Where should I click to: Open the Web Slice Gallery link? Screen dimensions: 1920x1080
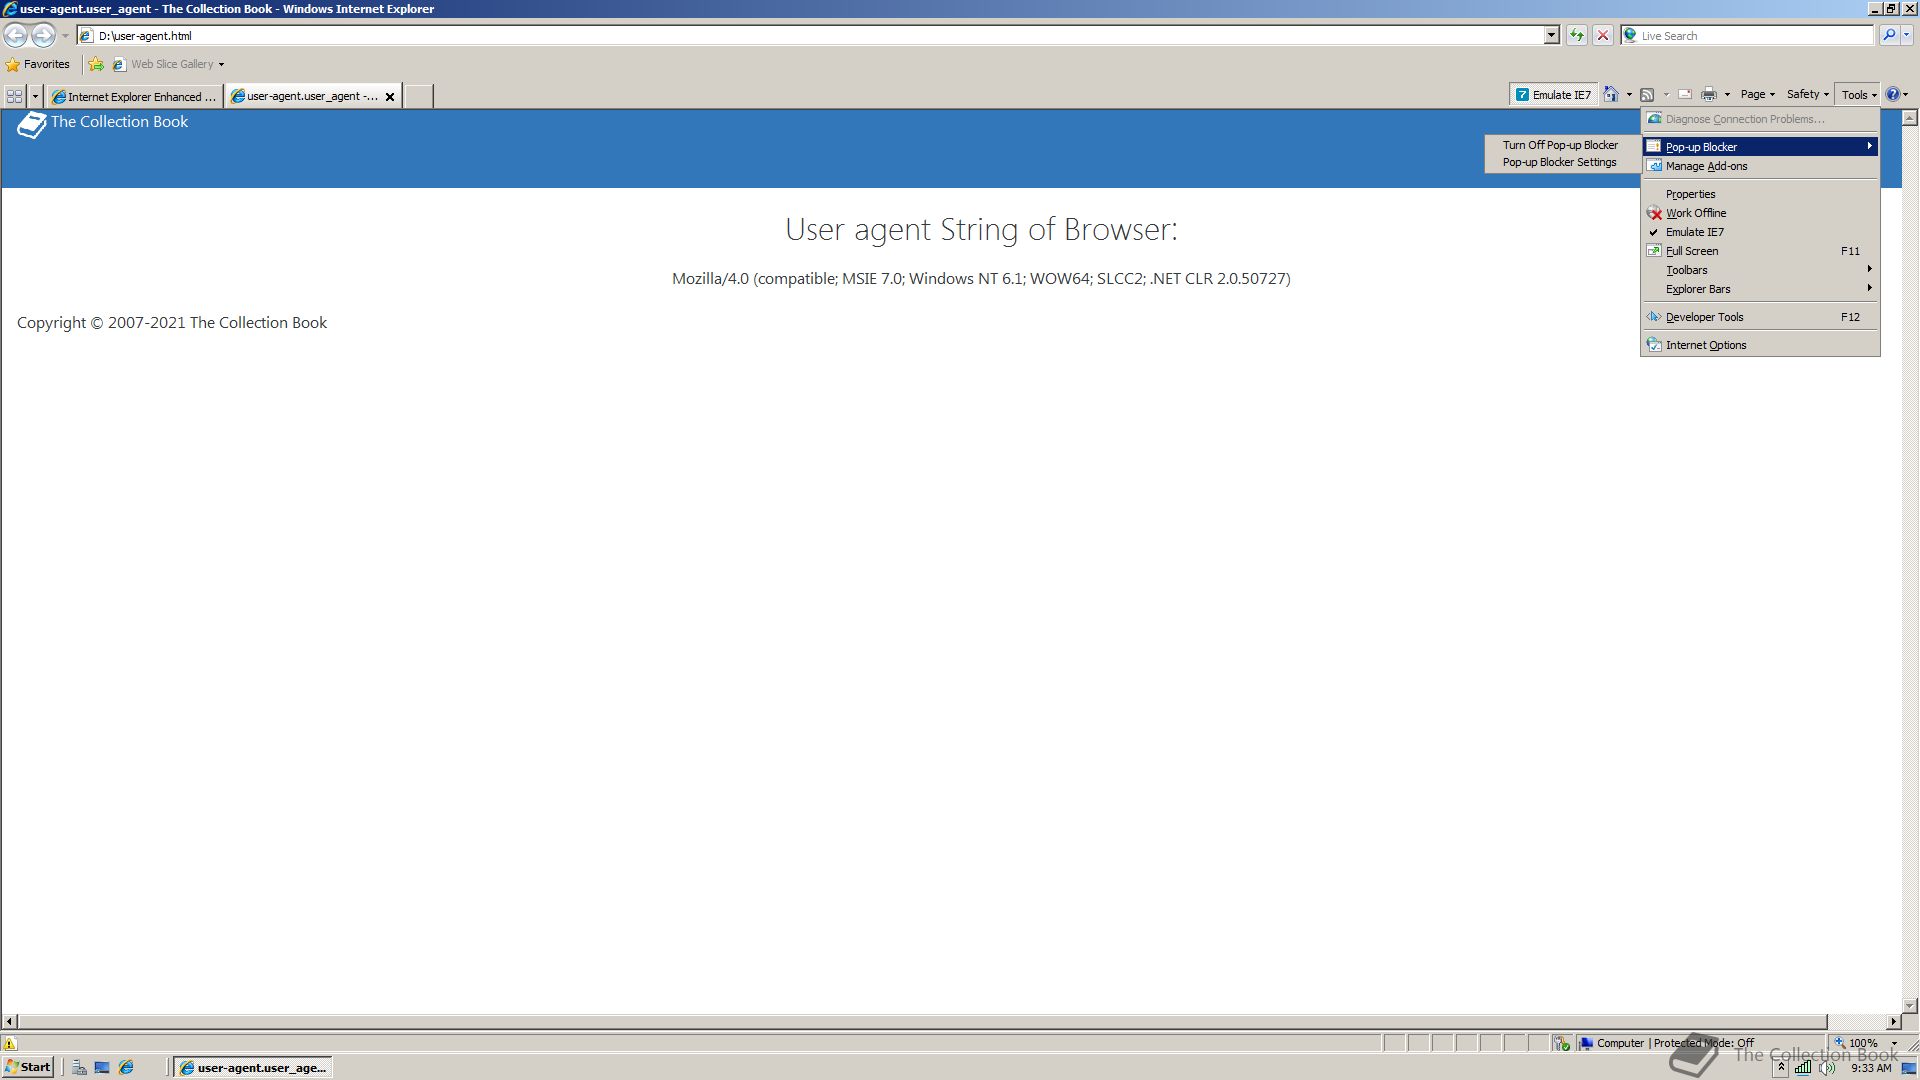coord(164,64)
